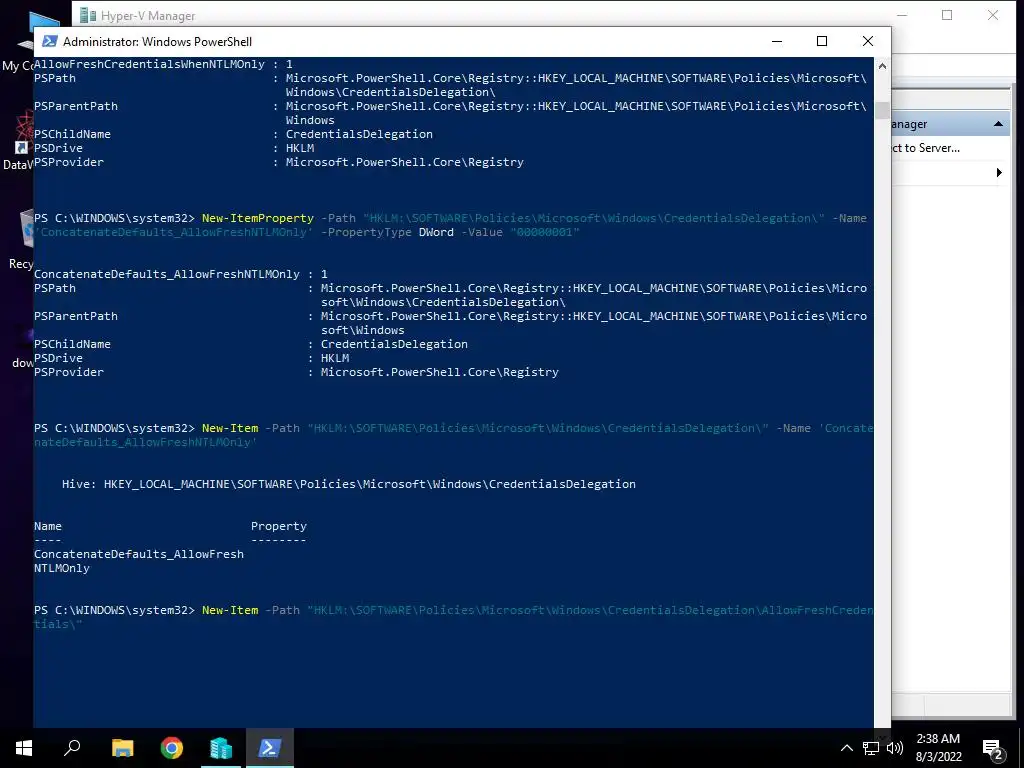The image size is (1024, 768).
Task: Close the PowerShell window
Action: pyautogui.click(x=868, y=41)
